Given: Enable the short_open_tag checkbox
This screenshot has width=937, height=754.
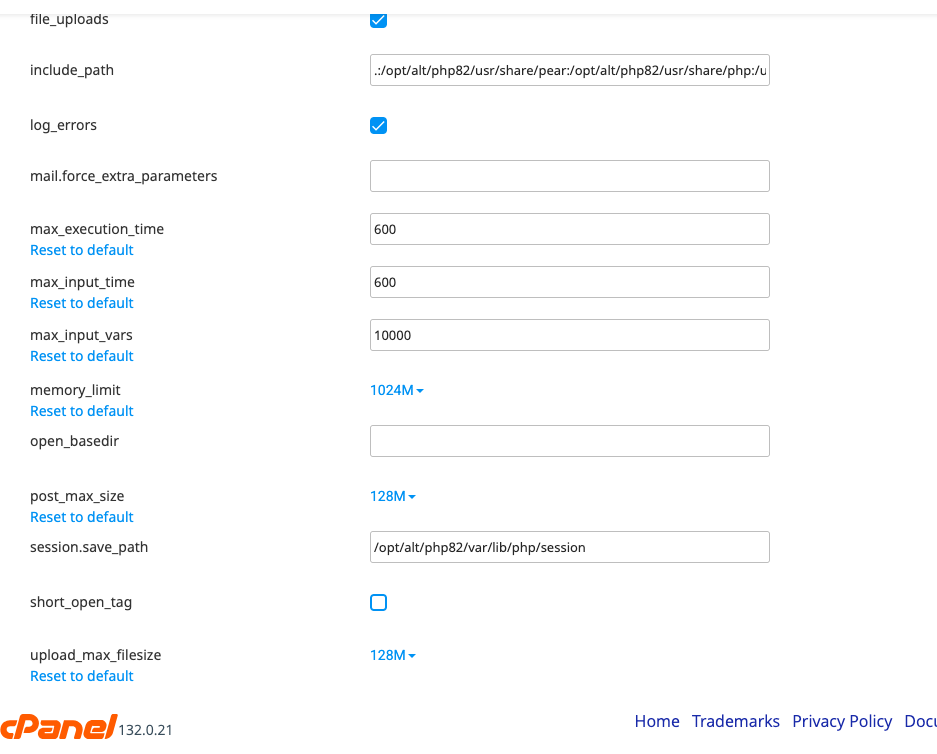Looking at the screenshot, I should tap(378, 602).
